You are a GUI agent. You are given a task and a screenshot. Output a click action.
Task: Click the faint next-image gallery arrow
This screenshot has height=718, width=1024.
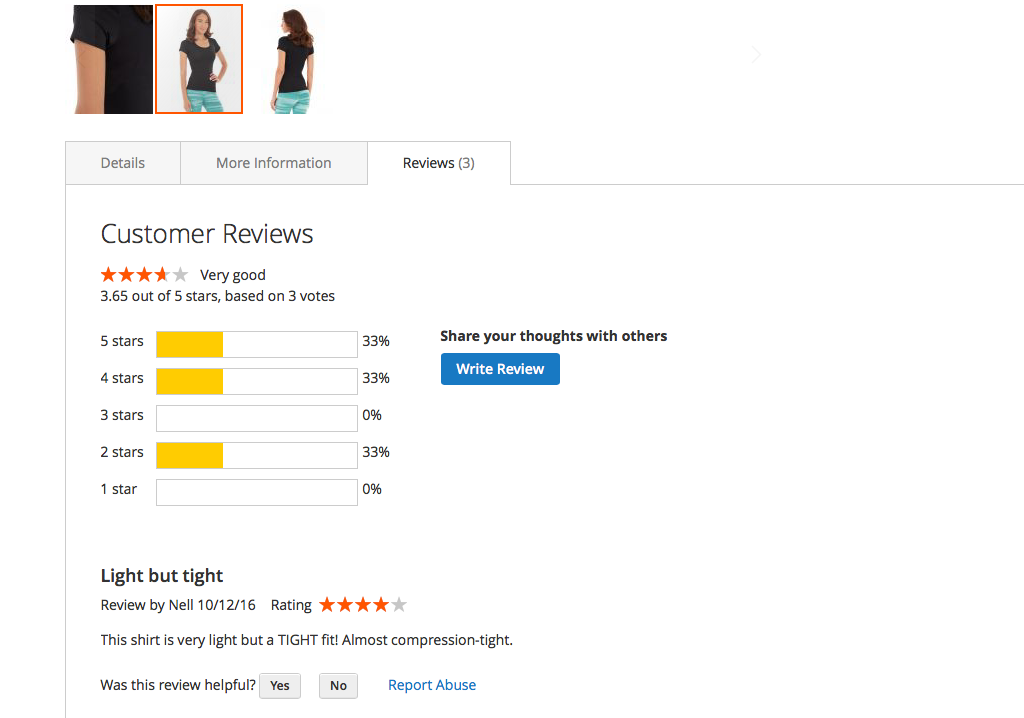point(756,54)
